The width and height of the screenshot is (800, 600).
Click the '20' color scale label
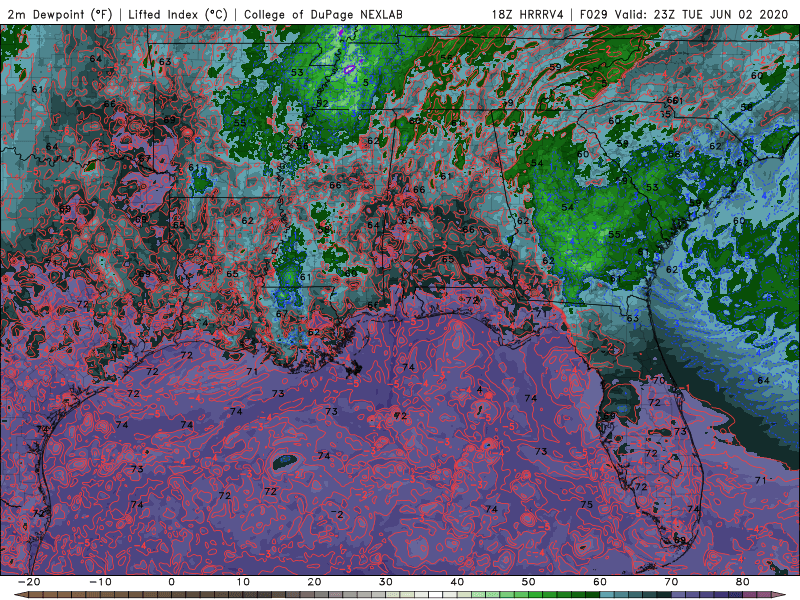314,582
